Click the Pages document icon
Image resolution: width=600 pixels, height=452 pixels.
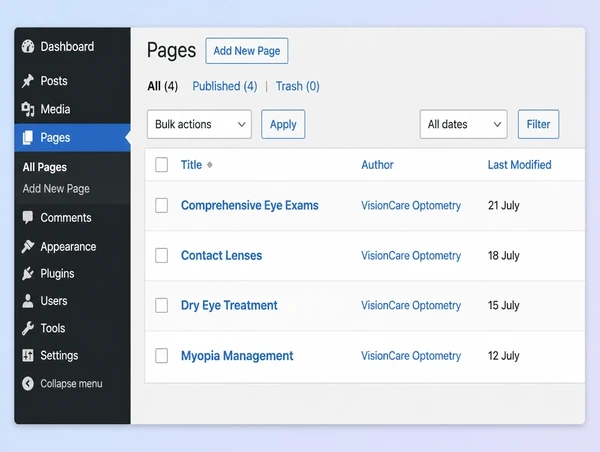pos(28,137)
